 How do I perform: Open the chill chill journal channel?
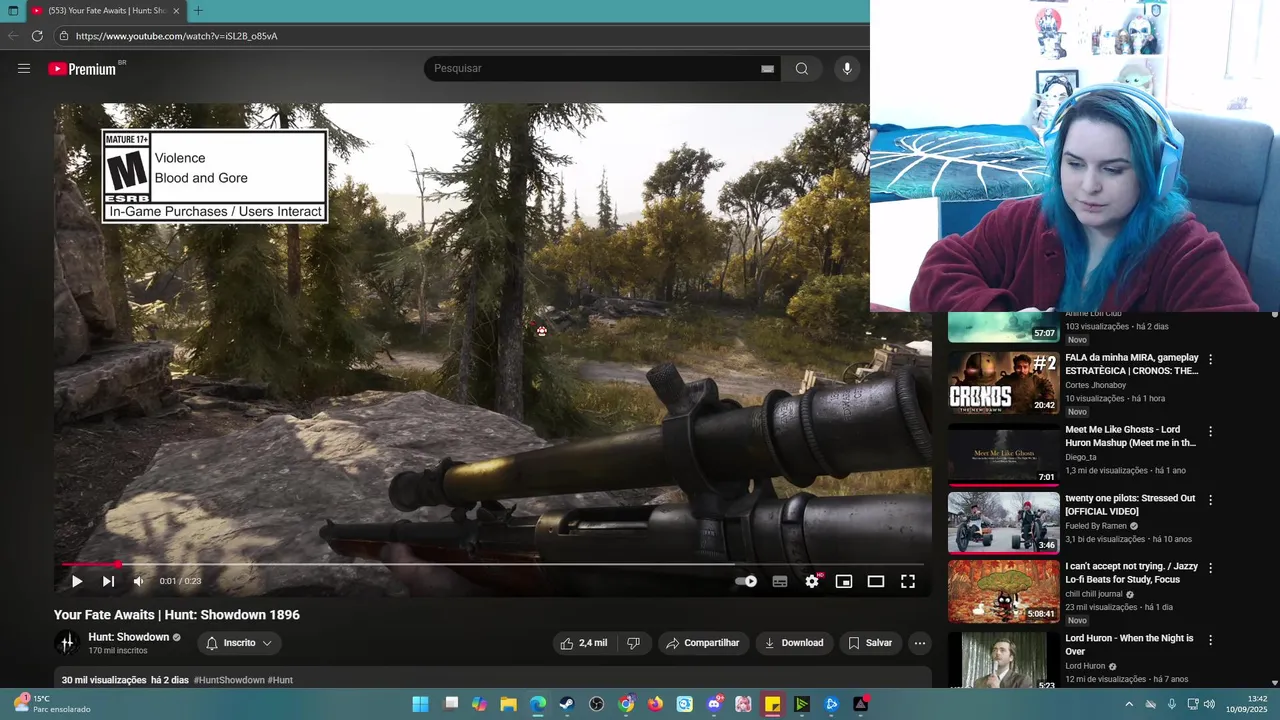coord(1096,594)
